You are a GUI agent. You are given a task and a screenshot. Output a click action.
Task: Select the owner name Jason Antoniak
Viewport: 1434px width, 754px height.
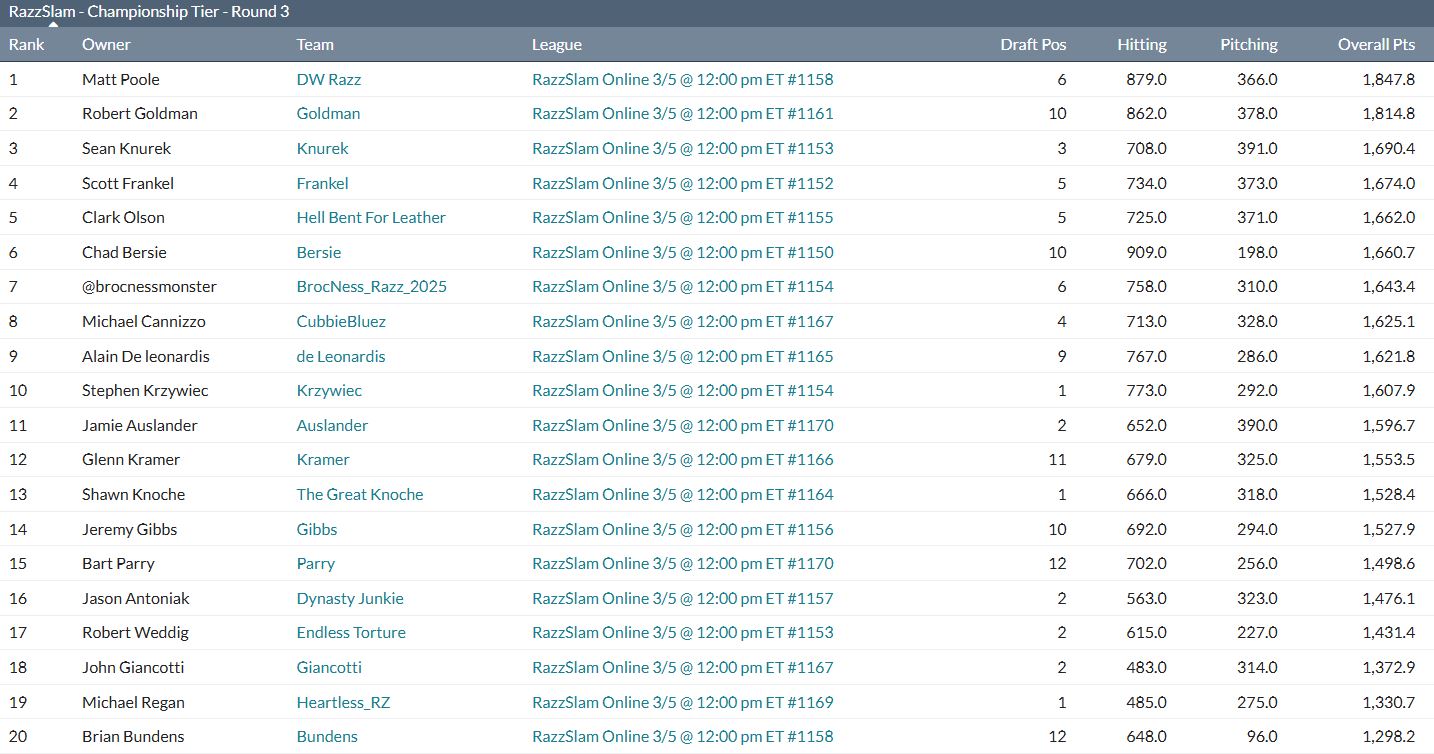[136, 598]
